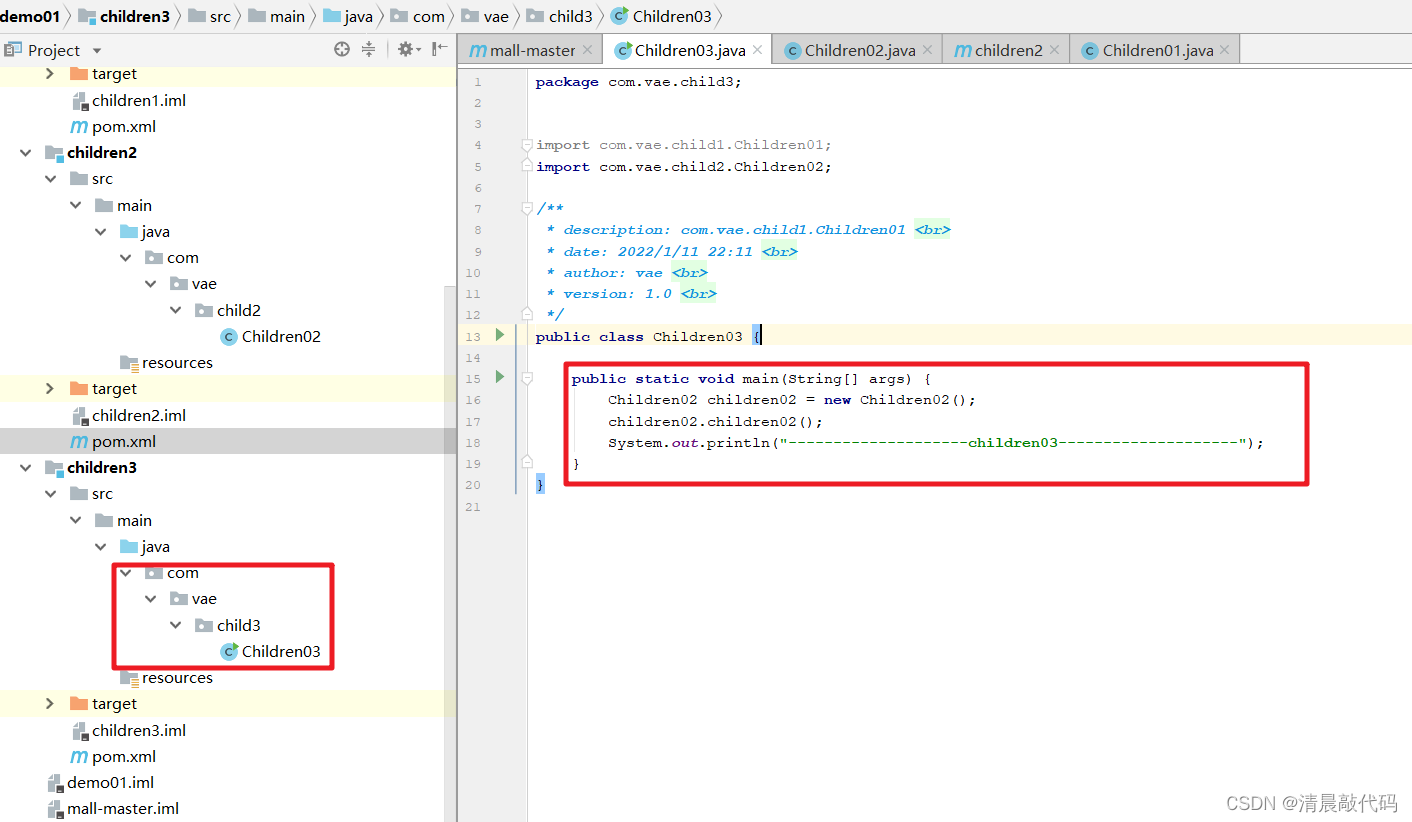Expand the target folder under children3
Image resolution: width=1412 pixels, height=822 pixels.
coord(50,704)
